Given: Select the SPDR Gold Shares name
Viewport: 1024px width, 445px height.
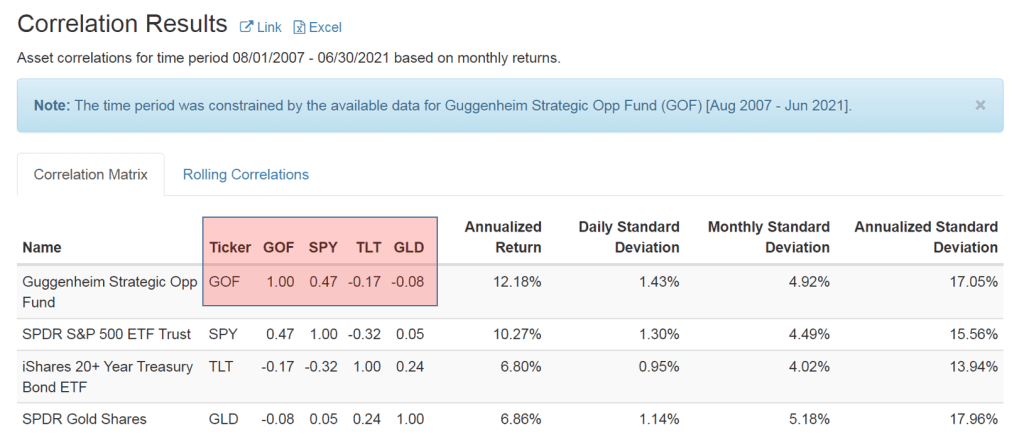Looking at the screenshot, I should (x=84, y=419).
